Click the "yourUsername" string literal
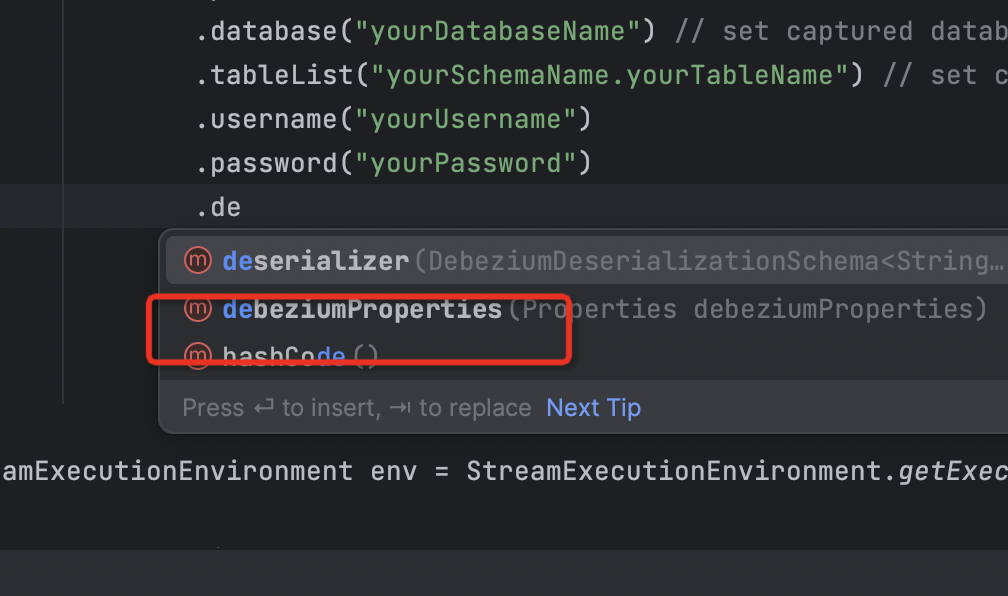1008x596 pixels. tap(467, 119)
